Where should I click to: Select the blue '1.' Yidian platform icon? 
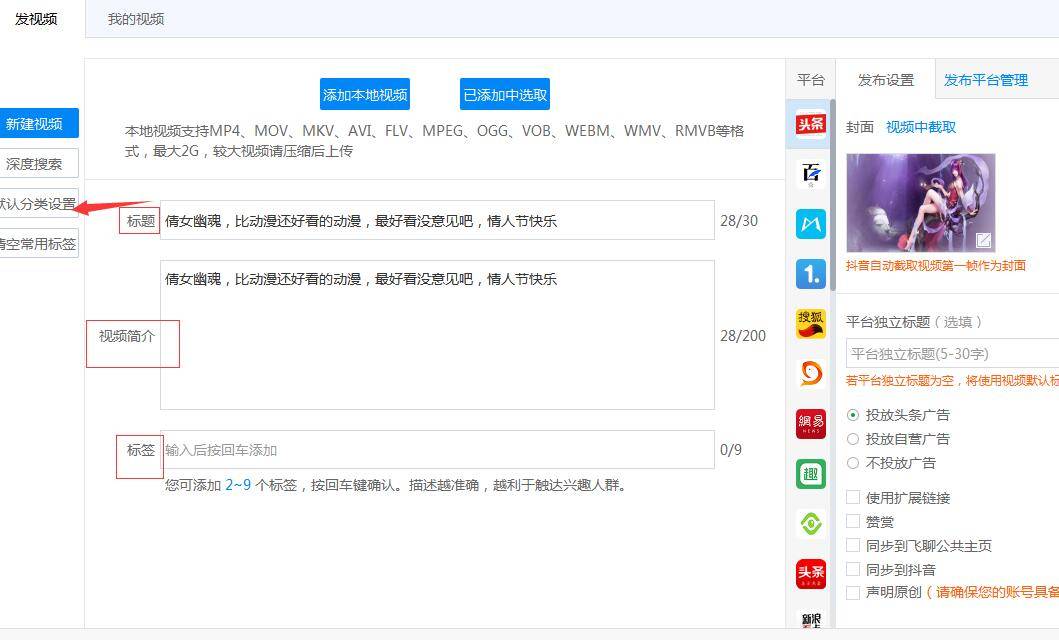[x=810, y=274]
